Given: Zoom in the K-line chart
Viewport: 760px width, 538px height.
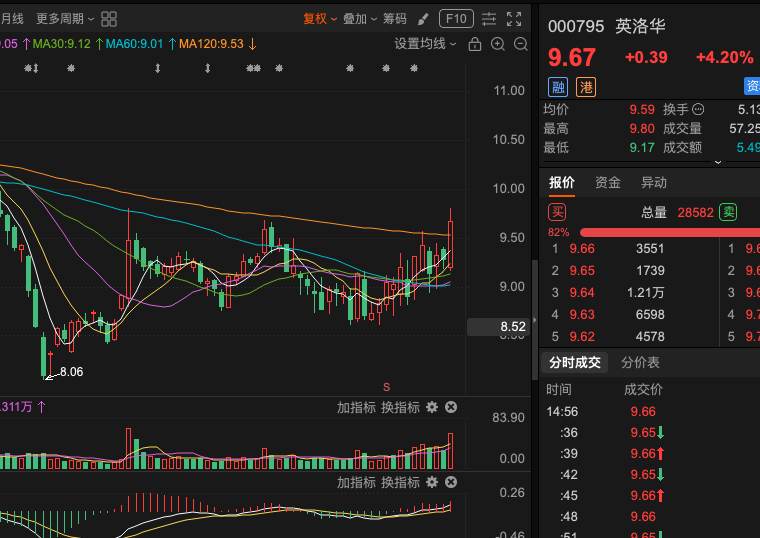Looking at the screenshot, I should [x=498, y=44].
